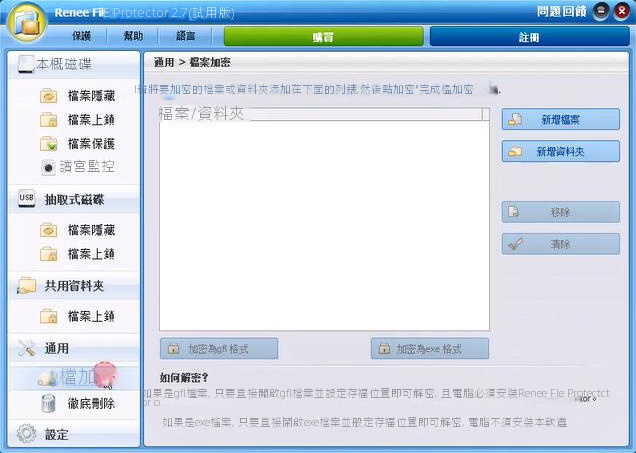Screen dimensions: 636x453
Task: Click inside the empty file list area
Action: pos(324,226)
